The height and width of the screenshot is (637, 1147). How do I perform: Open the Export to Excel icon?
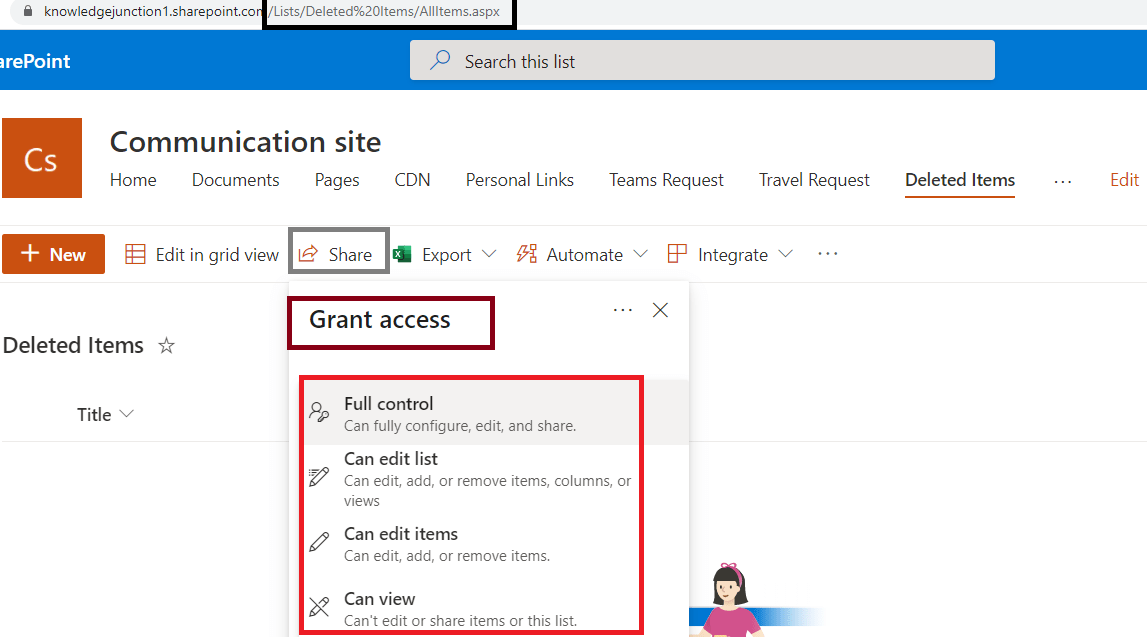point(402,254)
